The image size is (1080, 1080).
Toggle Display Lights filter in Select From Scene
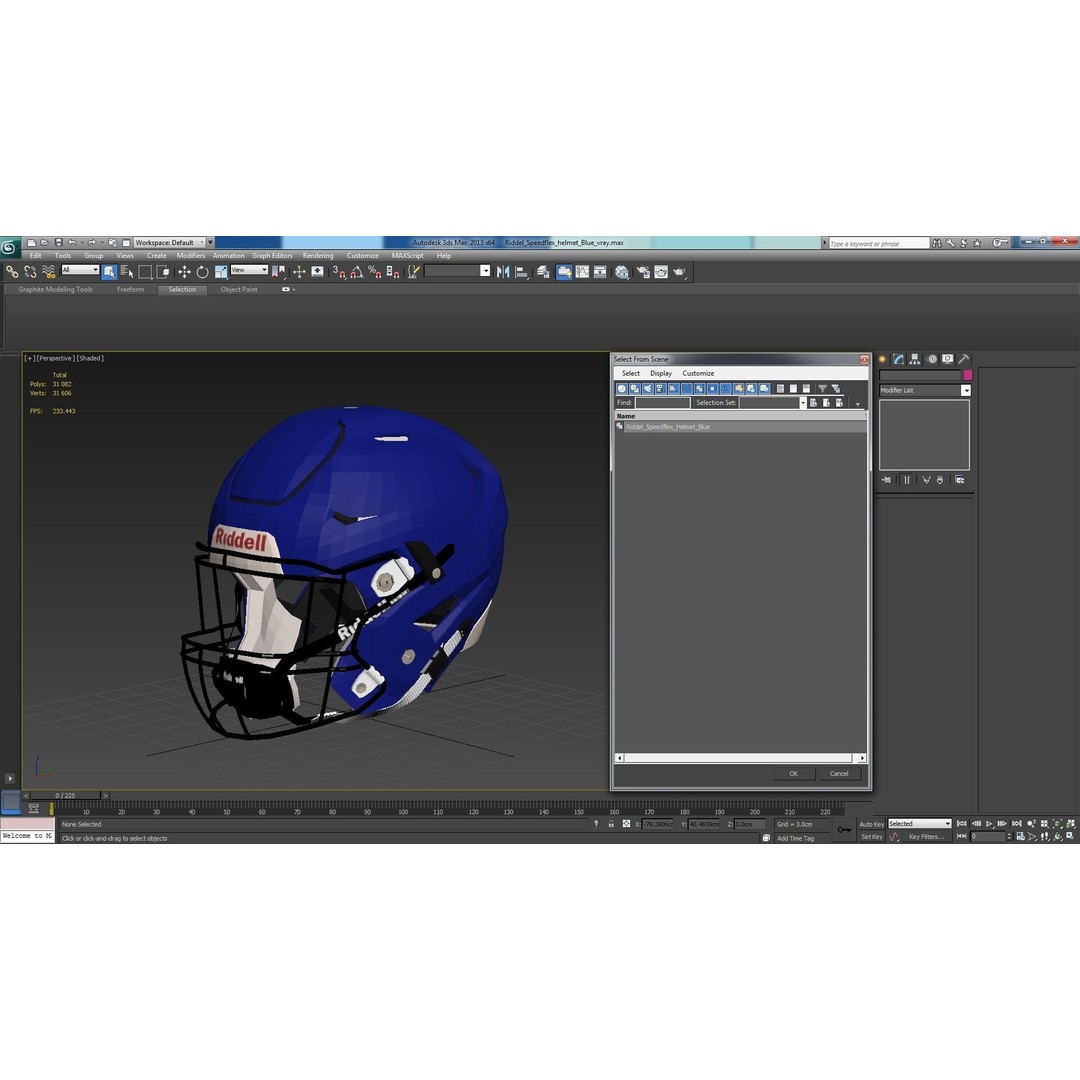648,388
